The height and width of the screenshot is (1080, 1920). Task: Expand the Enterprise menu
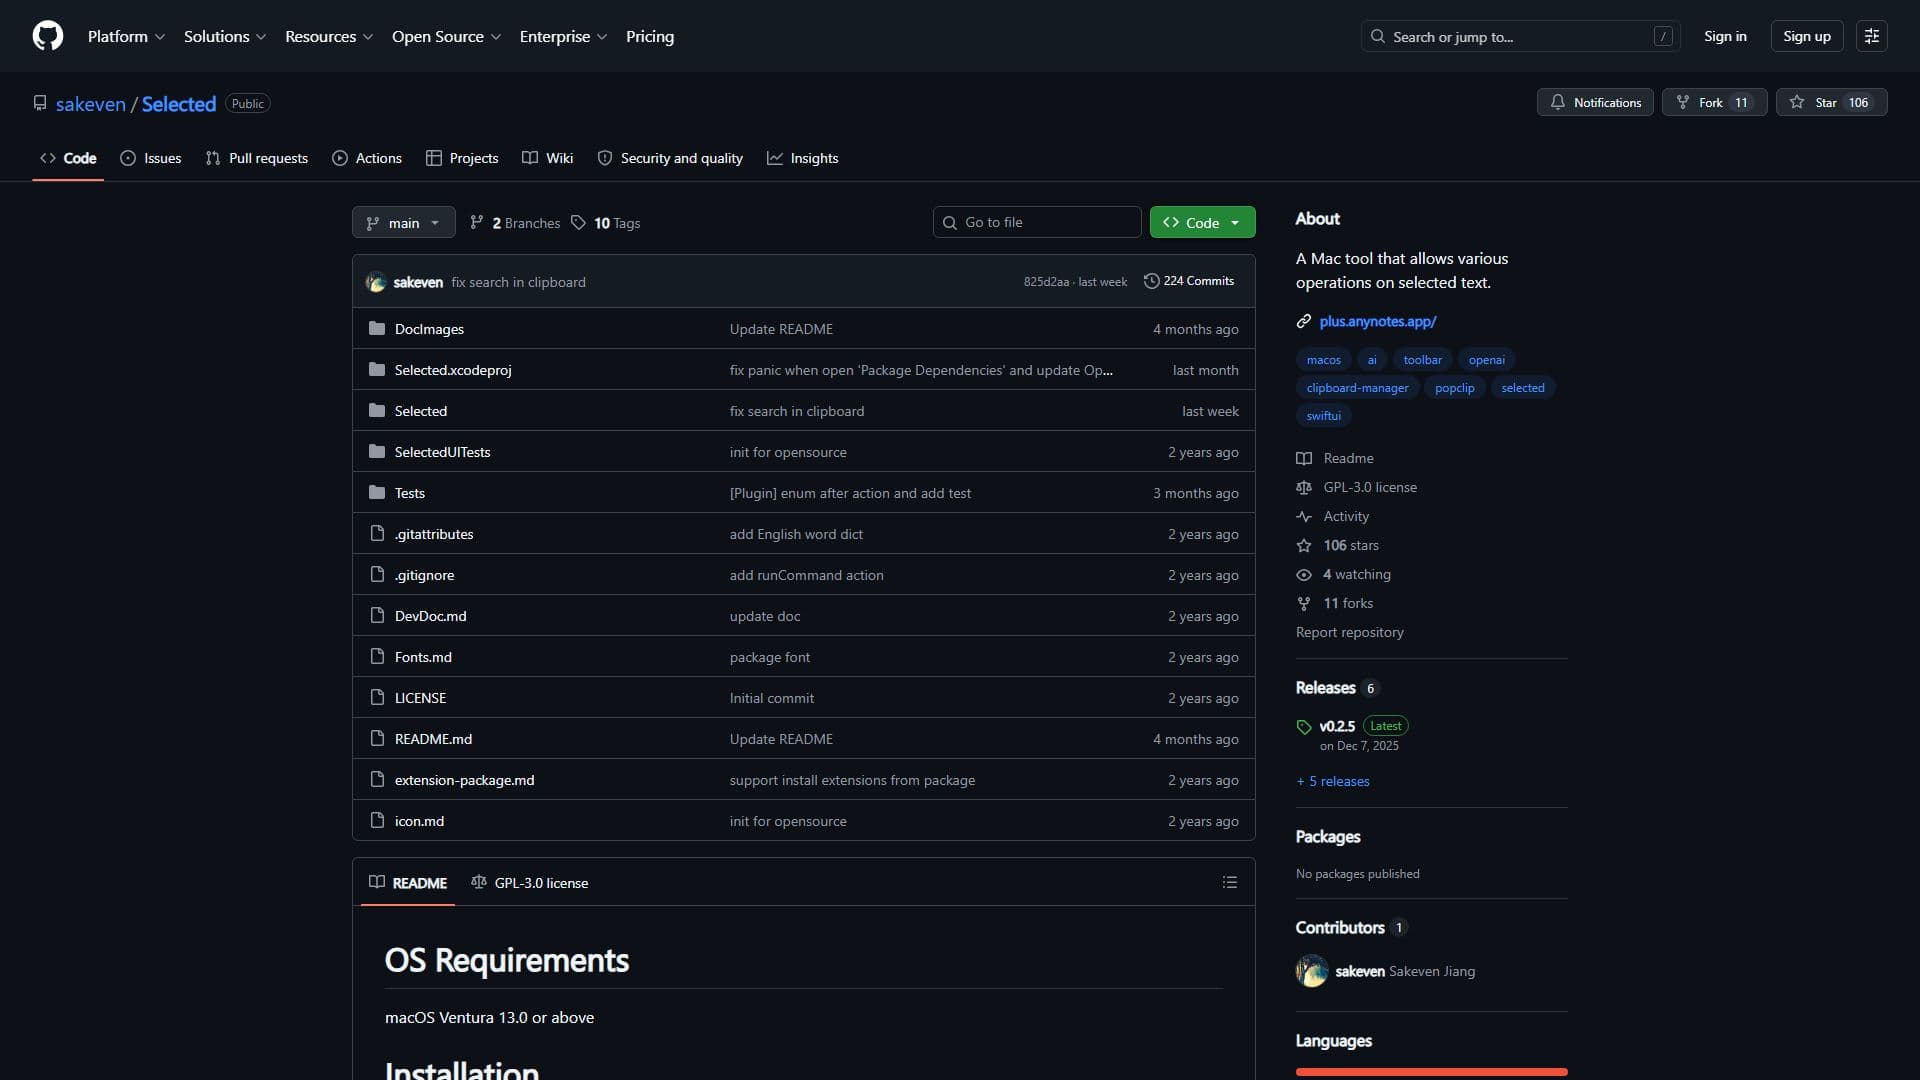(563, 36)
